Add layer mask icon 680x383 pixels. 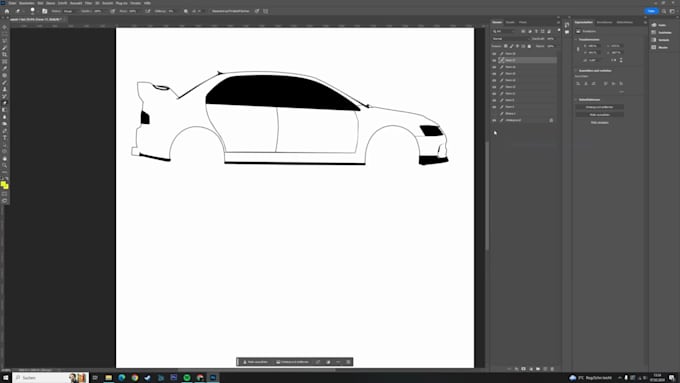(x=523, y=369)
